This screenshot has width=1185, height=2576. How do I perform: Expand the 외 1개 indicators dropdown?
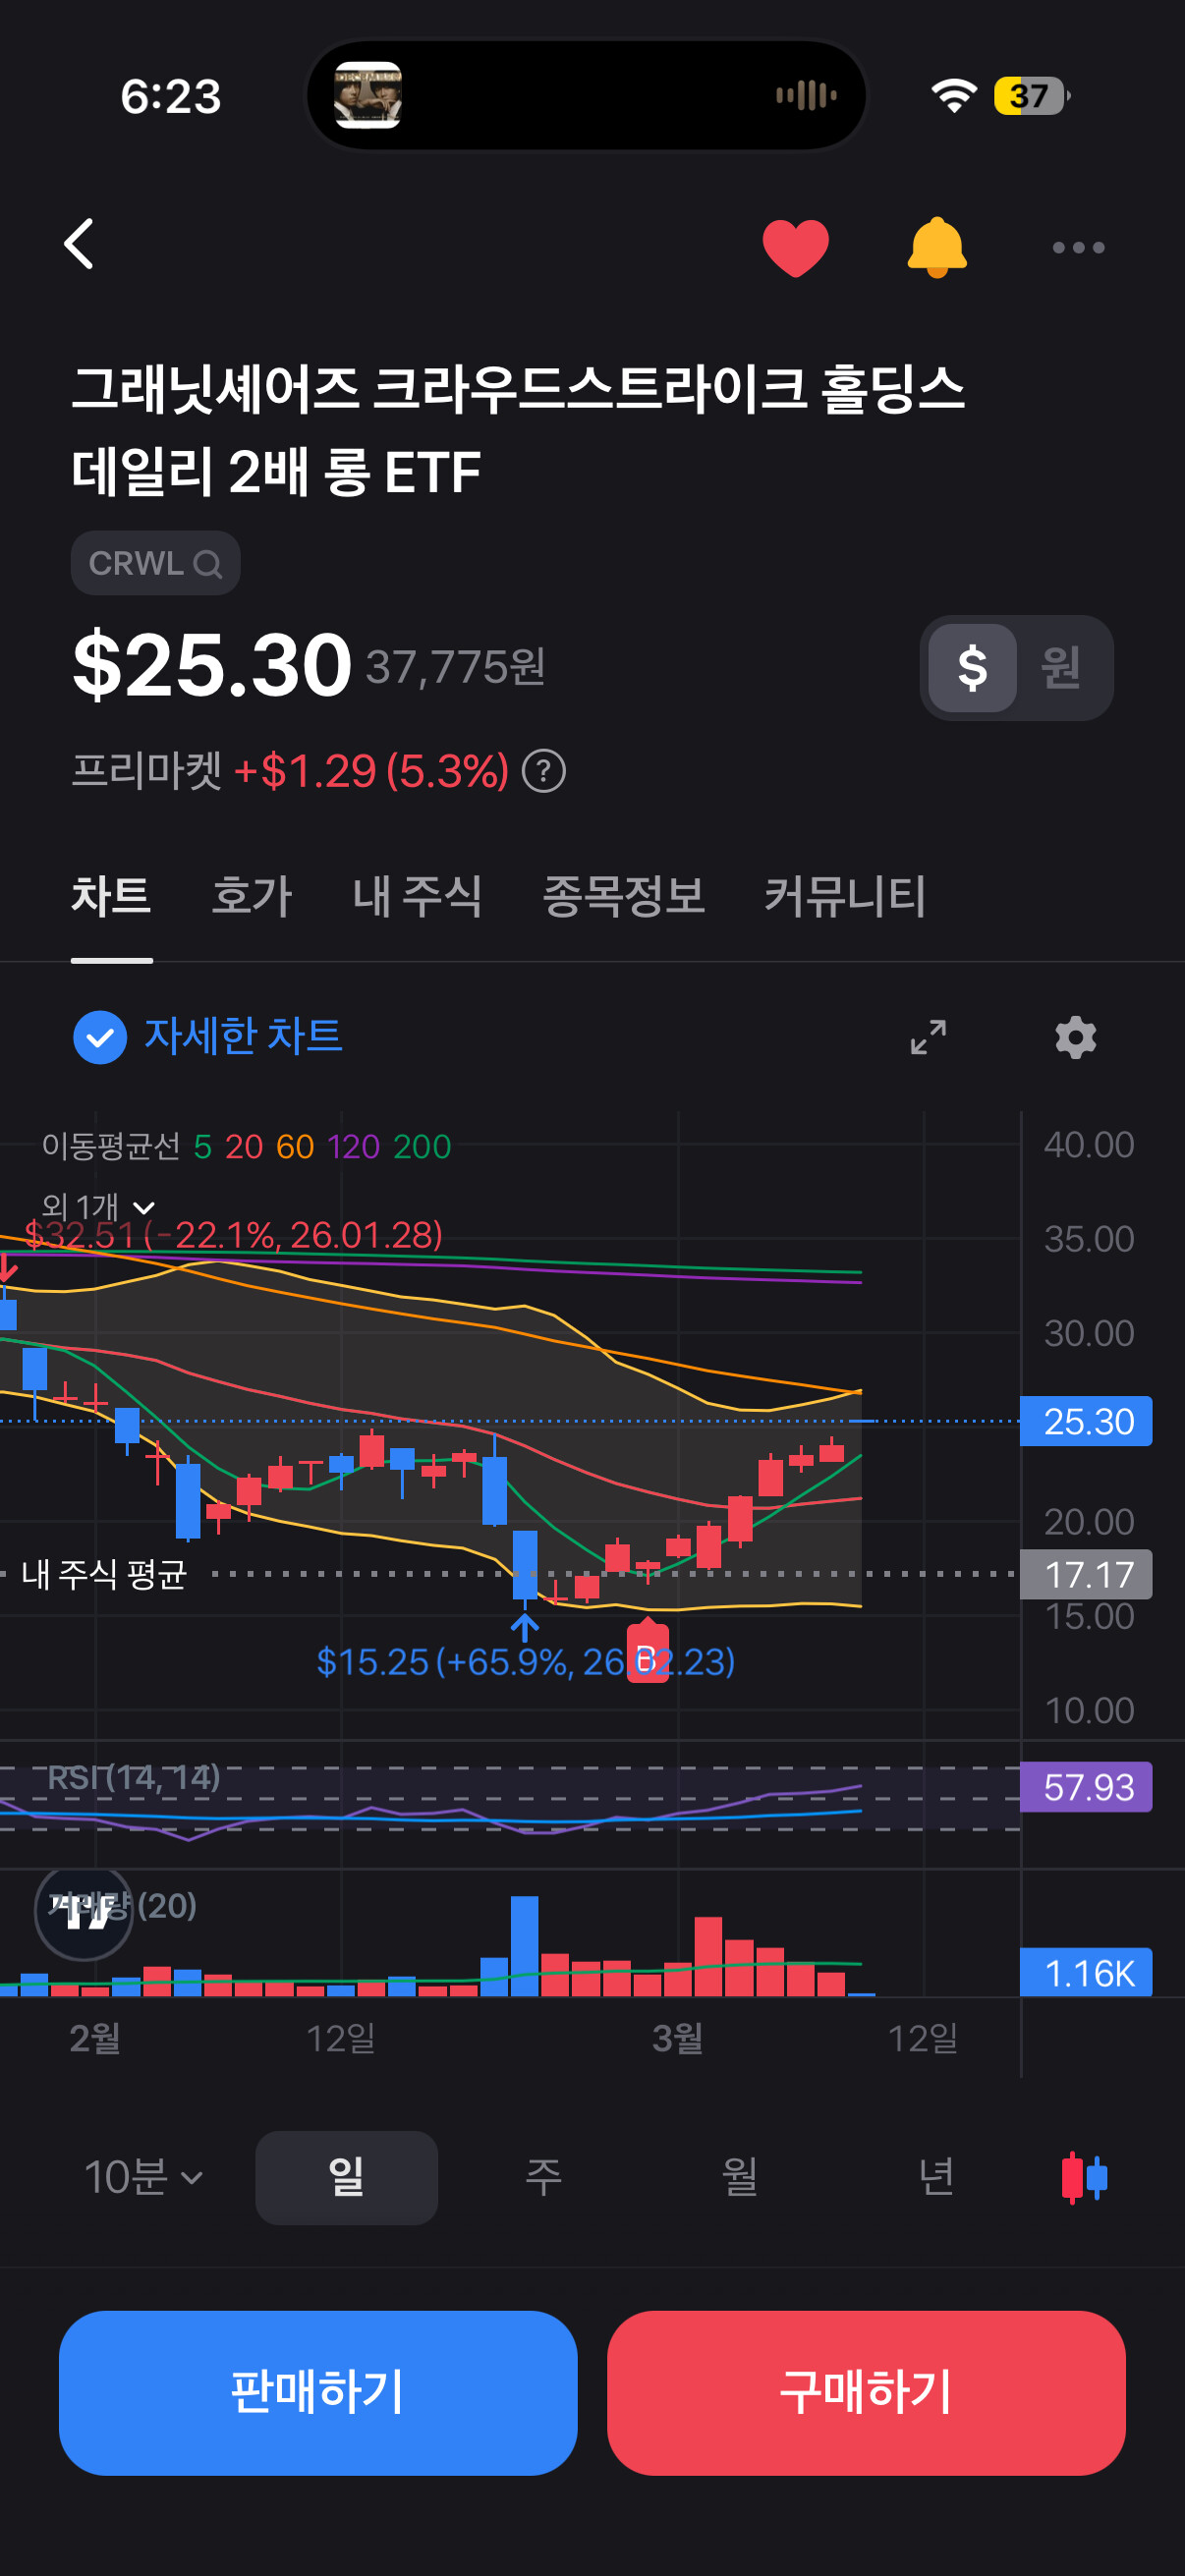(98, 1206)
